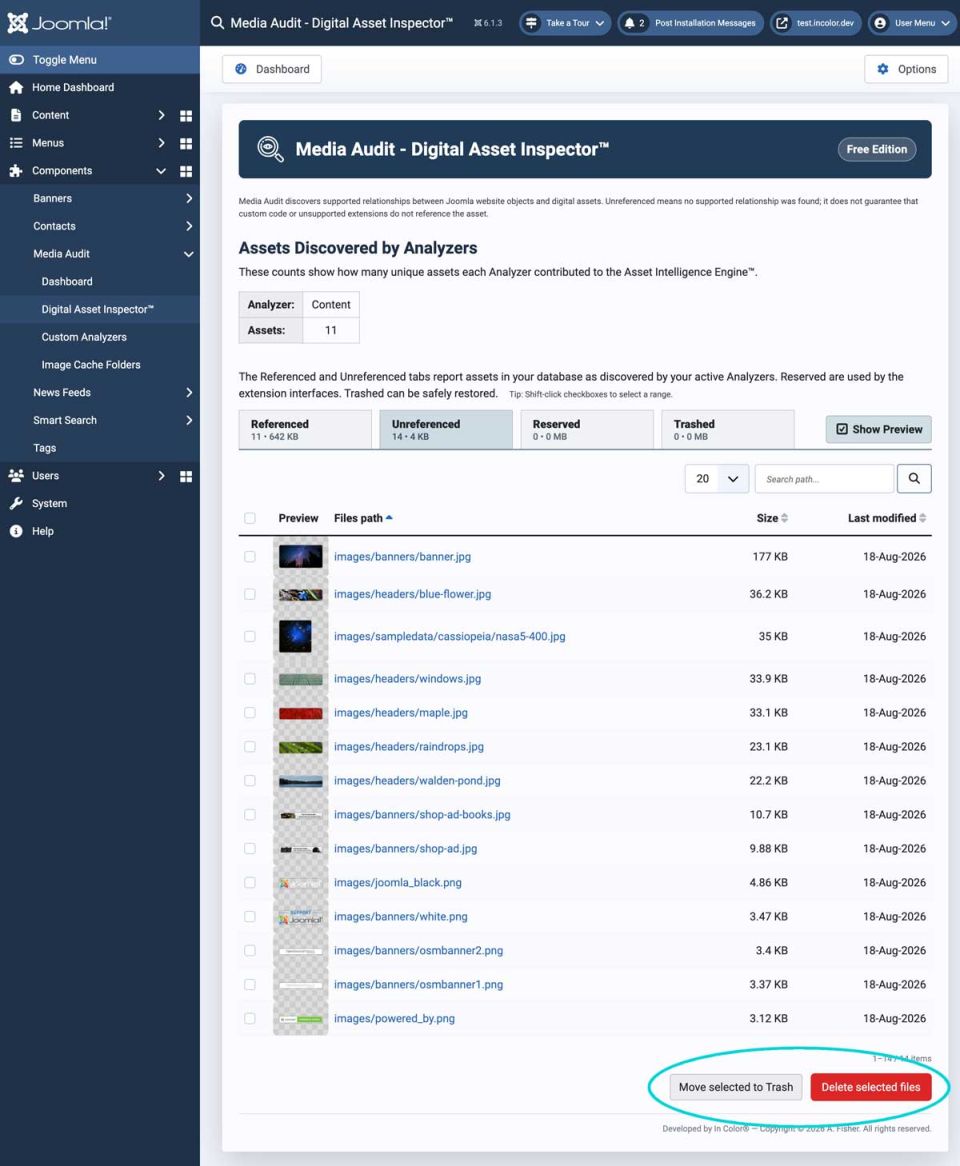The image size is (960, 1166).
Task: Open Components dashboard grid icon
Action: pyautogui.click(x=186, y=171)
